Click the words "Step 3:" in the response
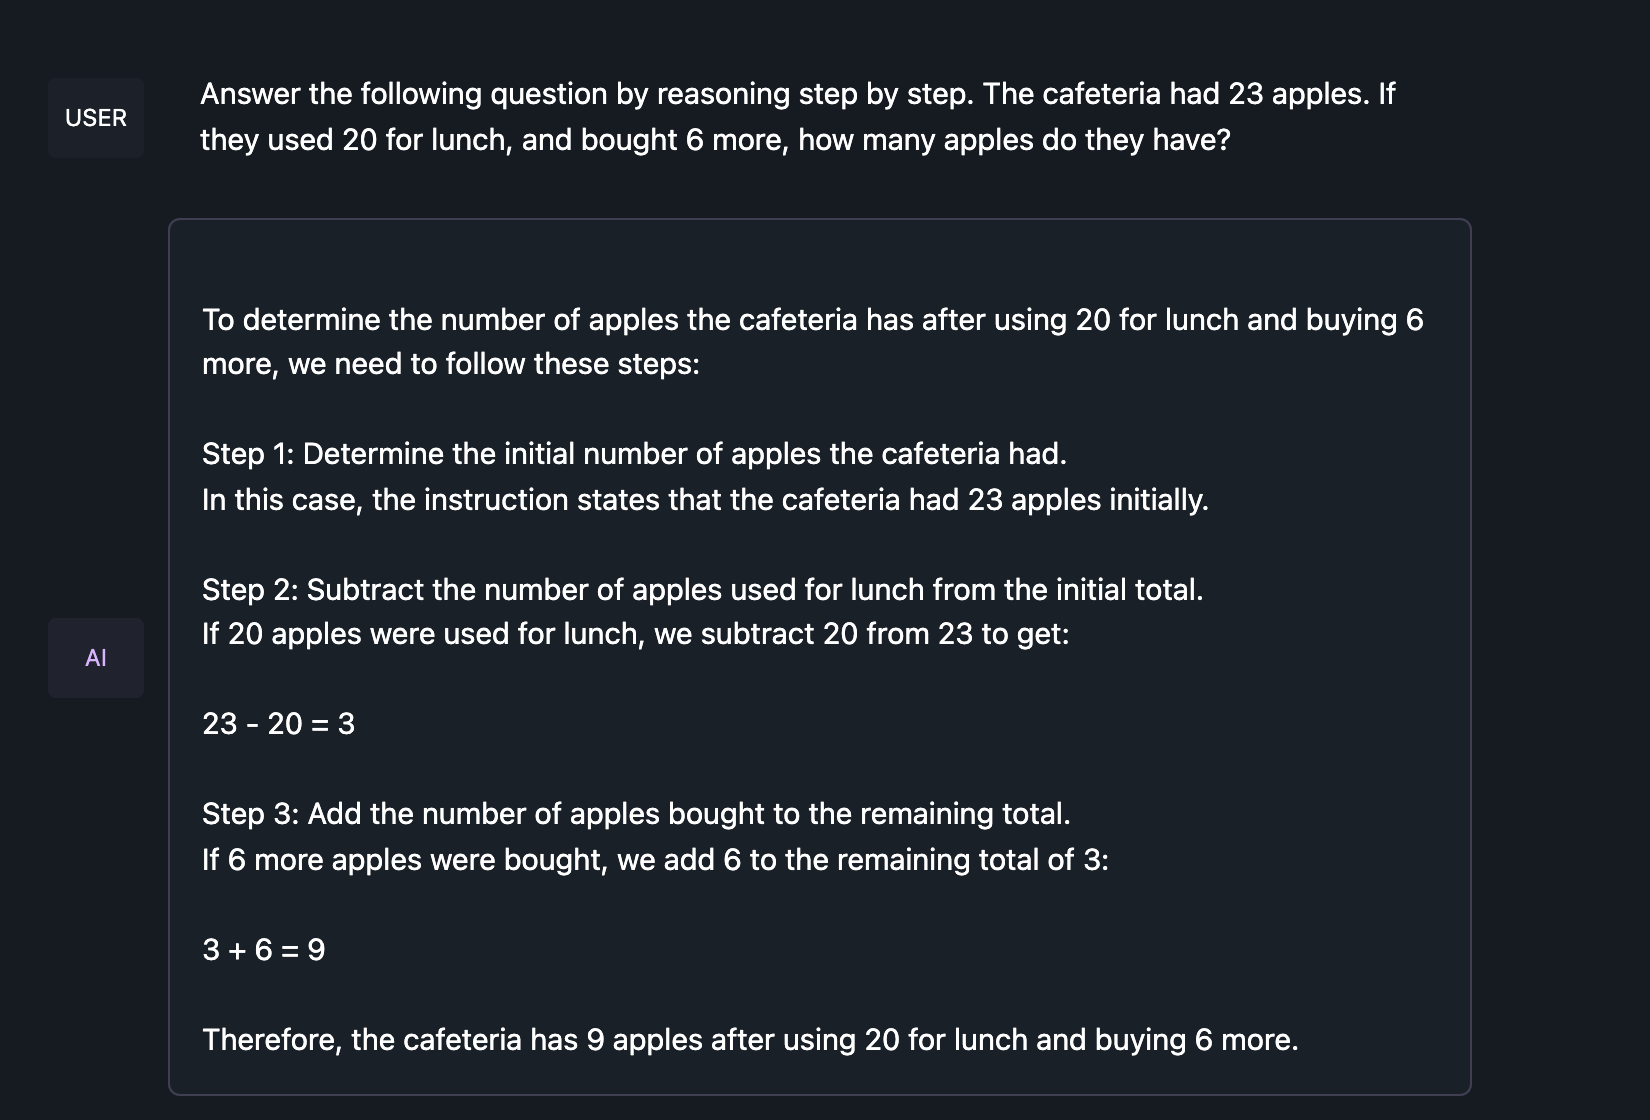Screen dimensions: 1650x1120 [250, 814]
